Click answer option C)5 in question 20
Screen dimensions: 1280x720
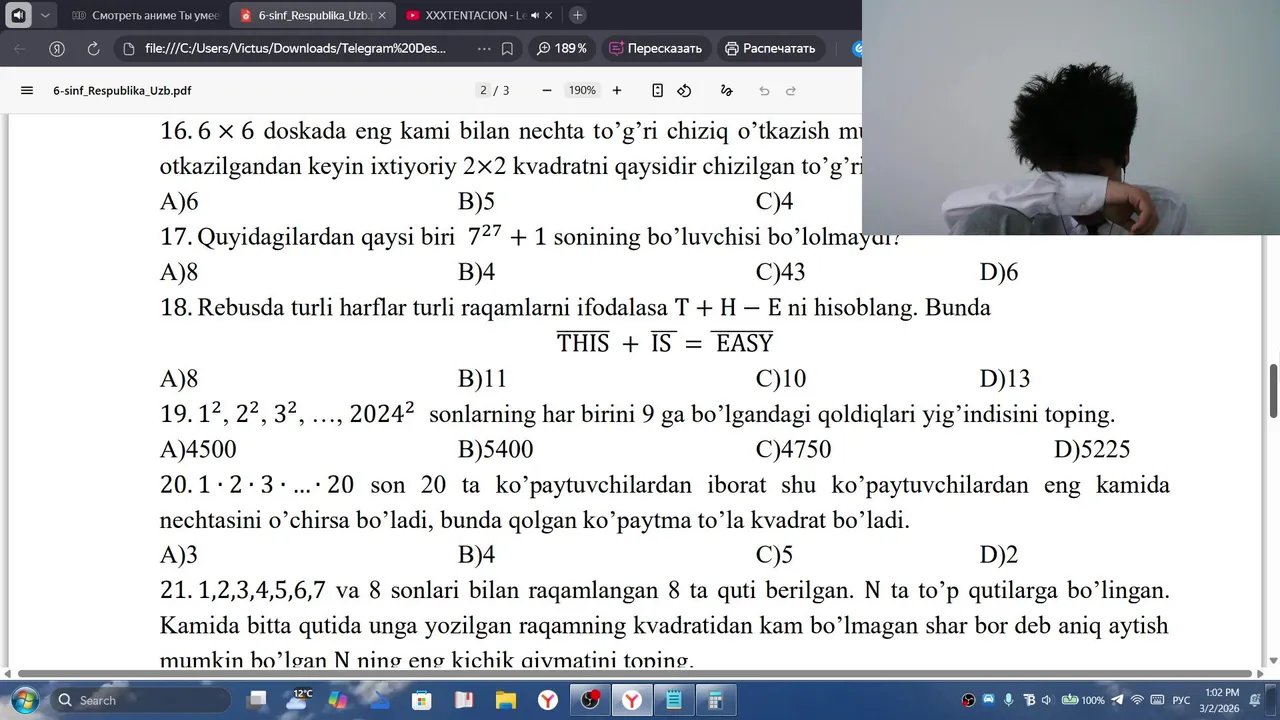774,555
